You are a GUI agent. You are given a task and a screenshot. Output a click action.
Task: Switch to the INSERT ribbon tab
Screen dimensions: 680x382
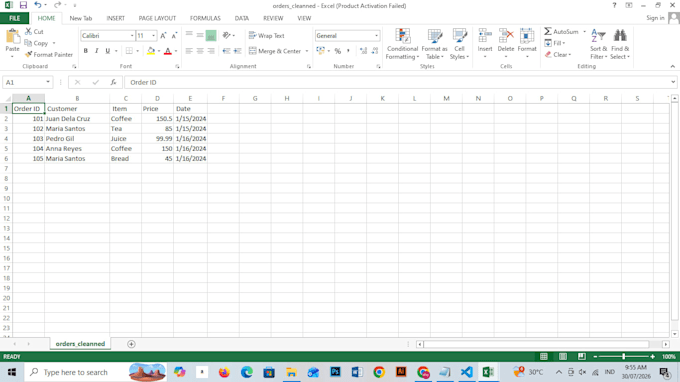click(x=115, y=18)
